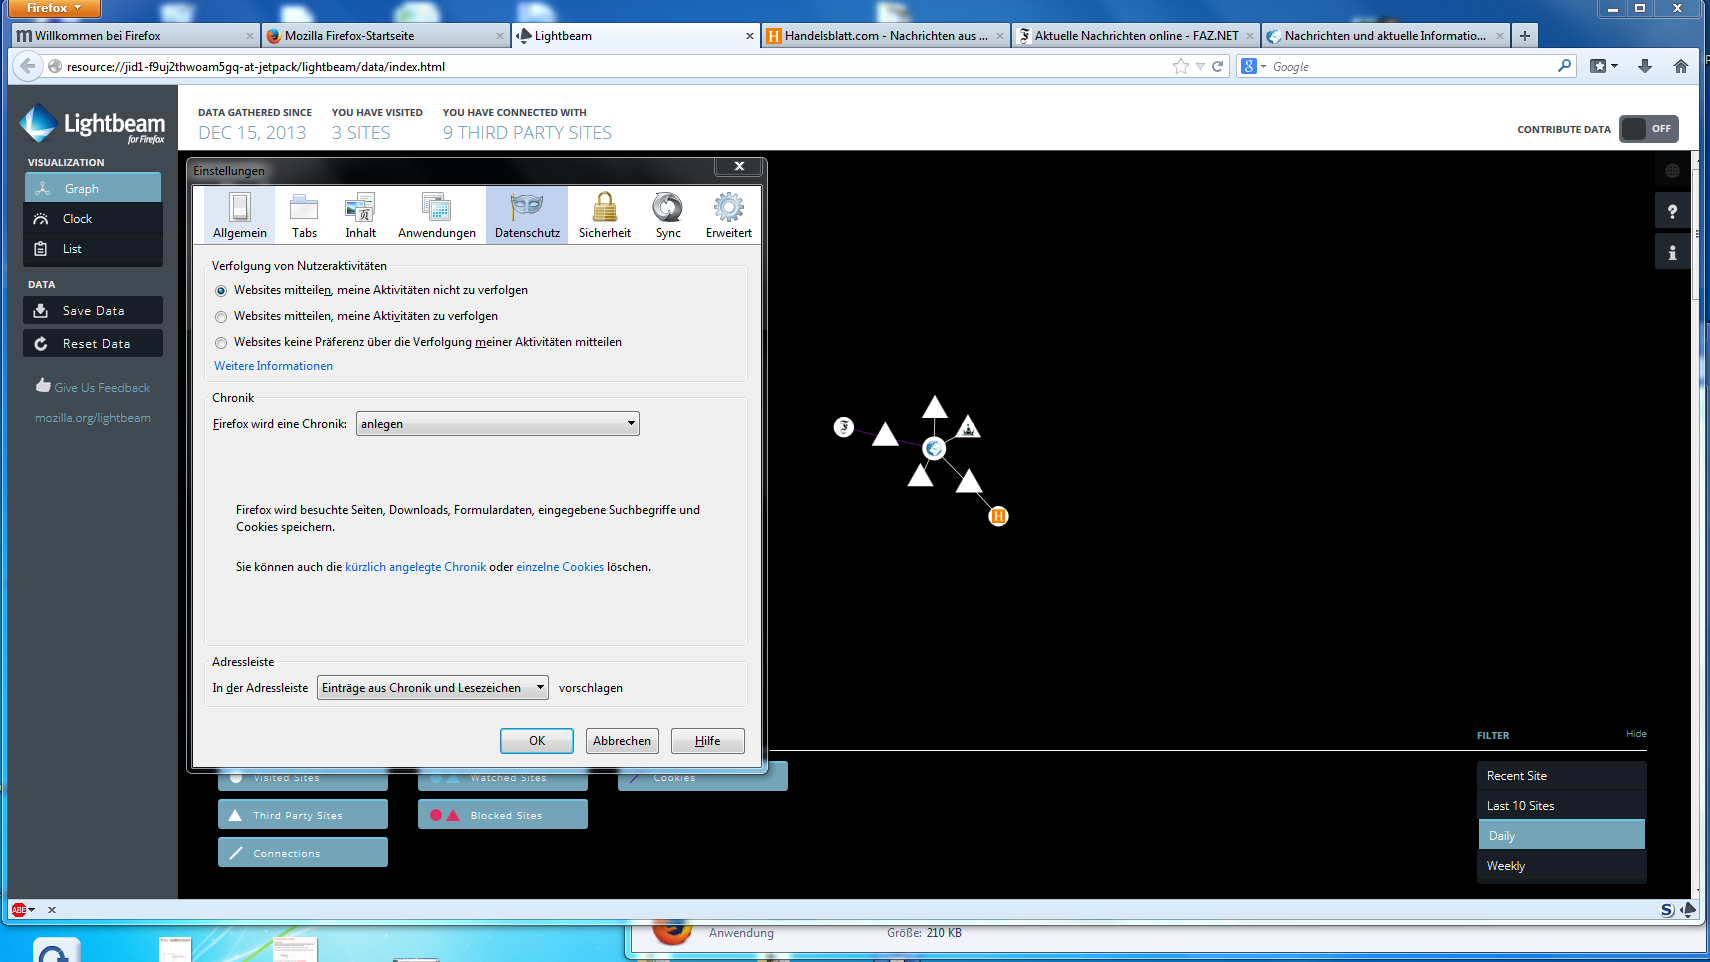This screenshot has width=1710, height=962.
Task: Select 'Aktivitäten zu verfolgen' radio option
Action: point(221,317)
